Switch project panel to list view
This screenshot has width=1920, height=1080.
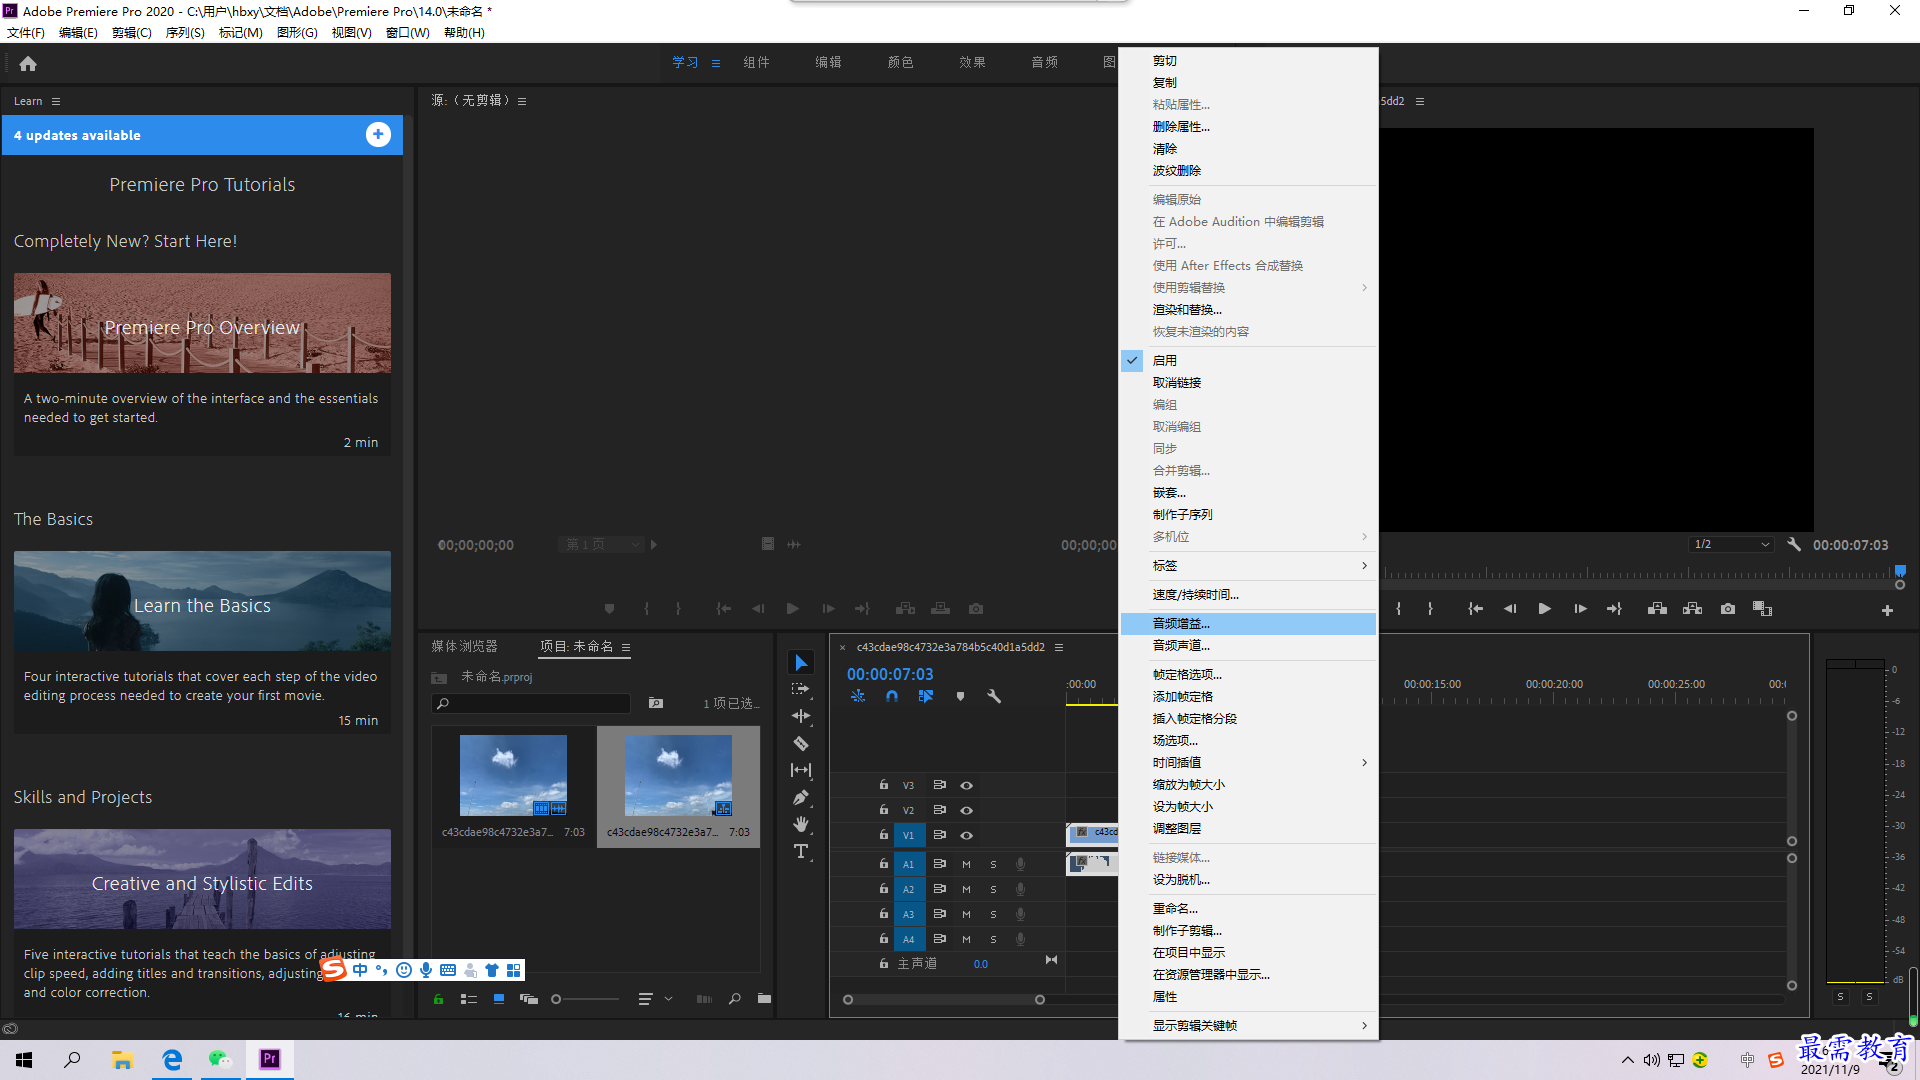468,999
